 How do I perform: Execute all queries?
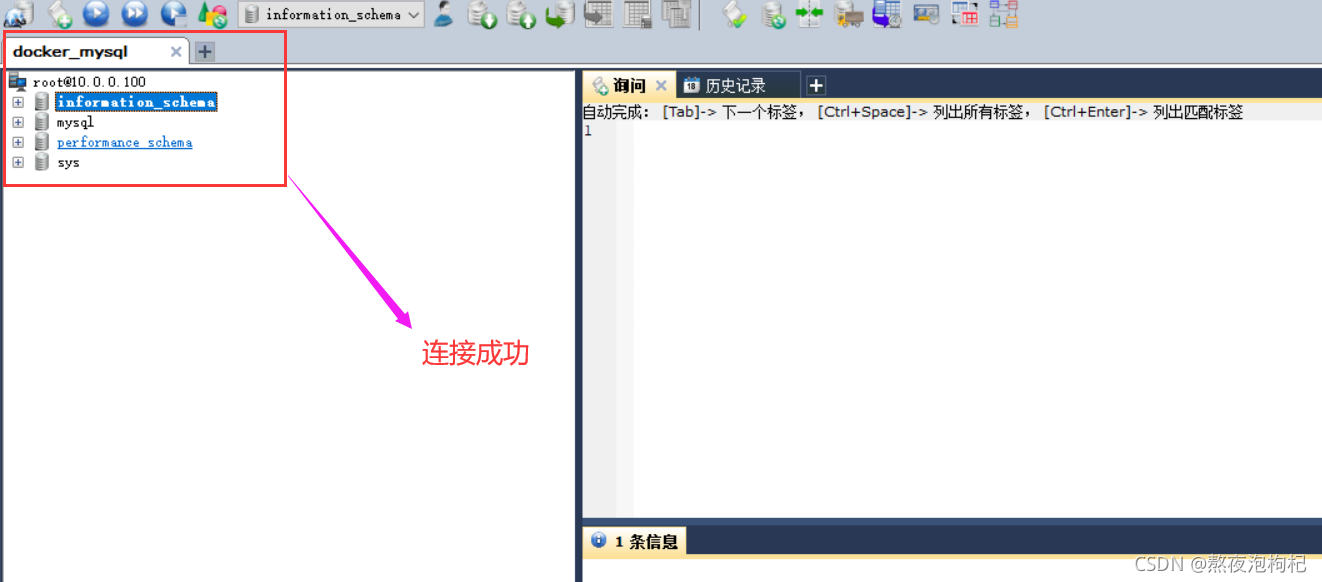(x=135, y=14)
